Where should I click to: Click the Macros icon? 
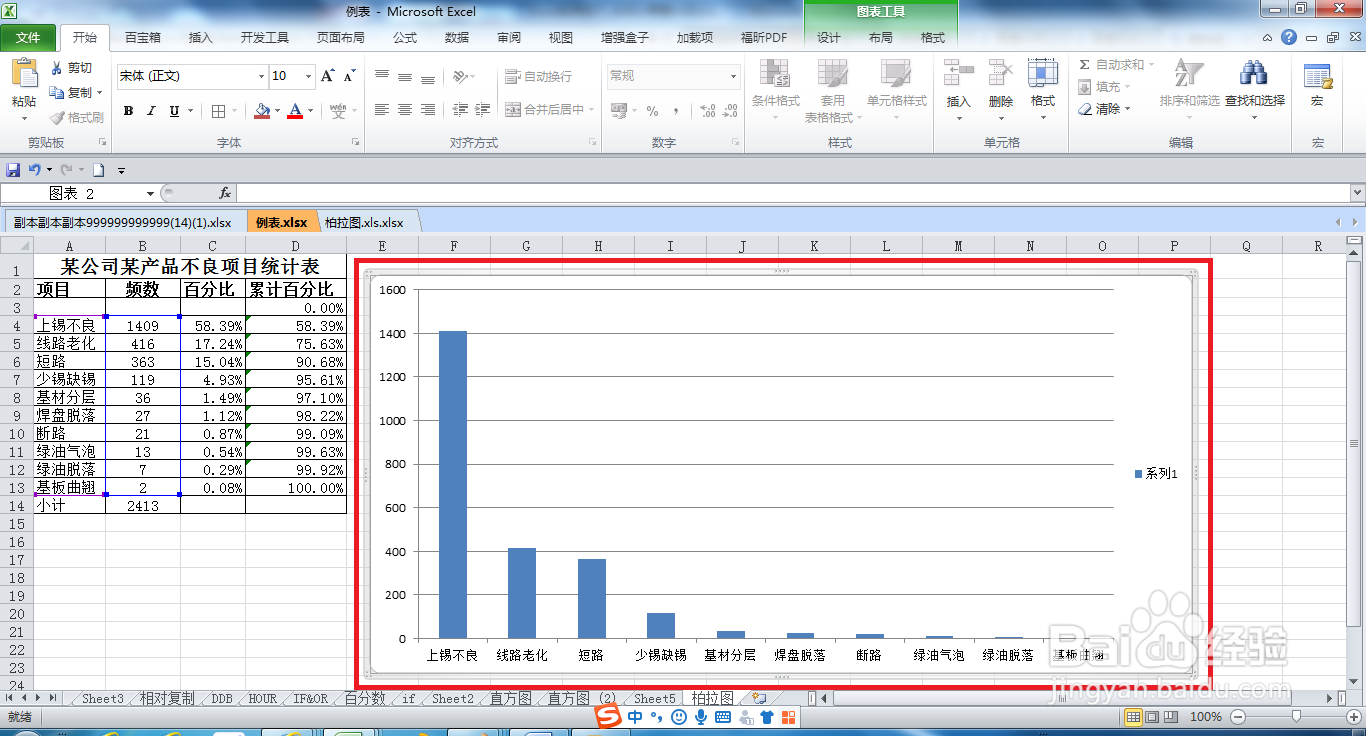(x=1317, y=76)
